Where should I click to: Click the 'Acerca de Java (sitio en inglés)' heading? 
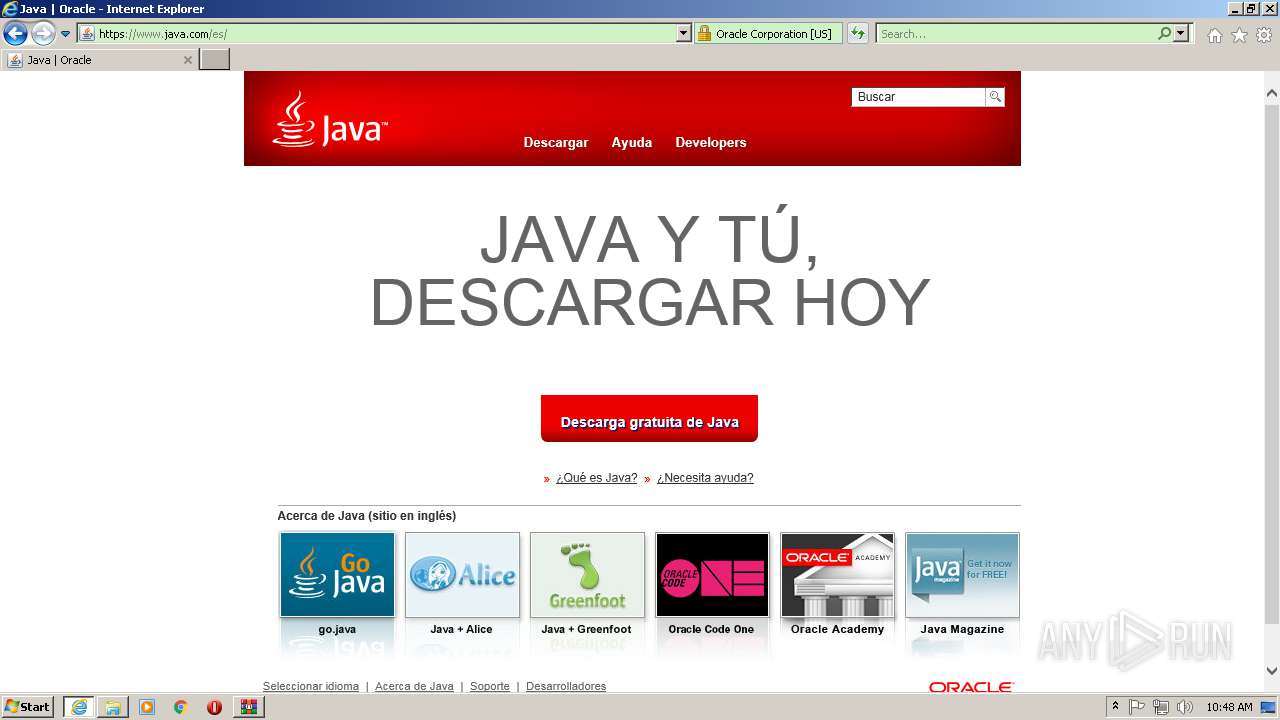tap(366, 516)
